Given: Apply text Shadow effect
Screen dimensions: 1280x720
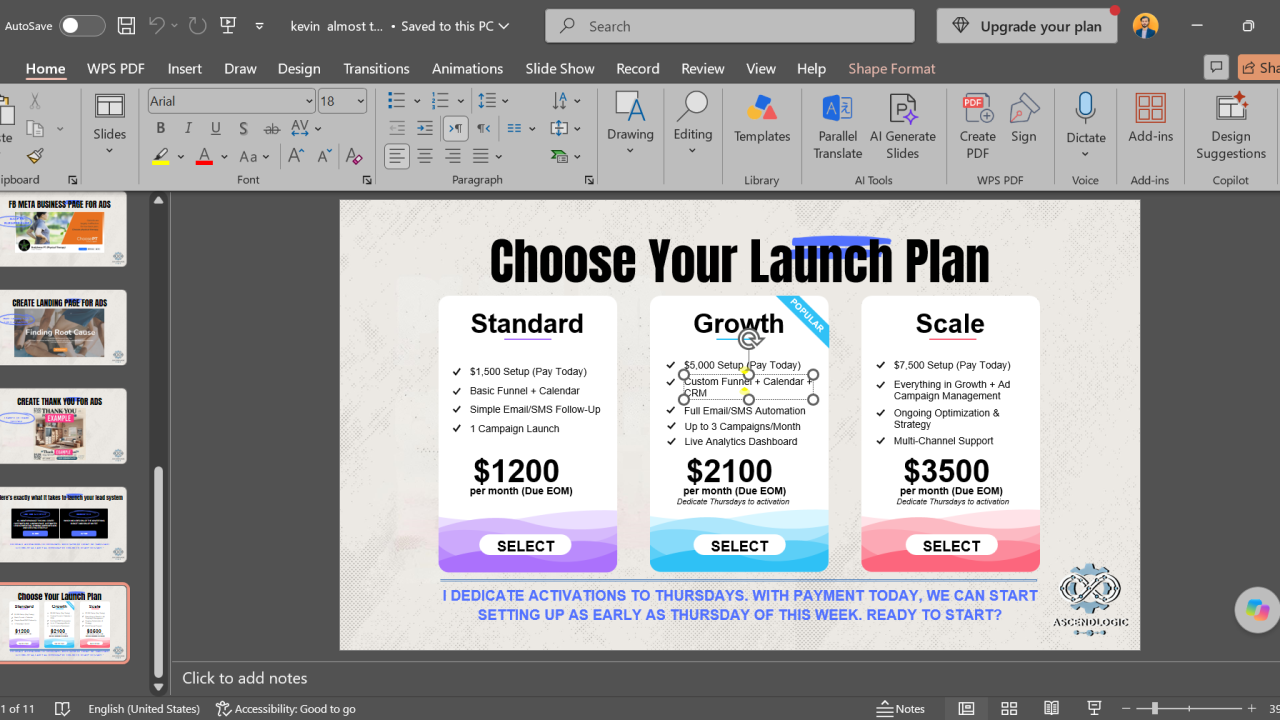Looking at the screenshot, I should tap(244, 128).
